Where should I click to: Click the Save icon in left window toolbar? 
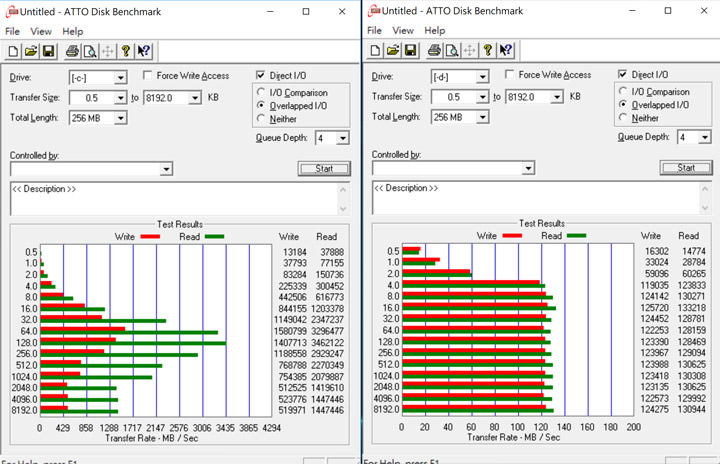(47, 51)
